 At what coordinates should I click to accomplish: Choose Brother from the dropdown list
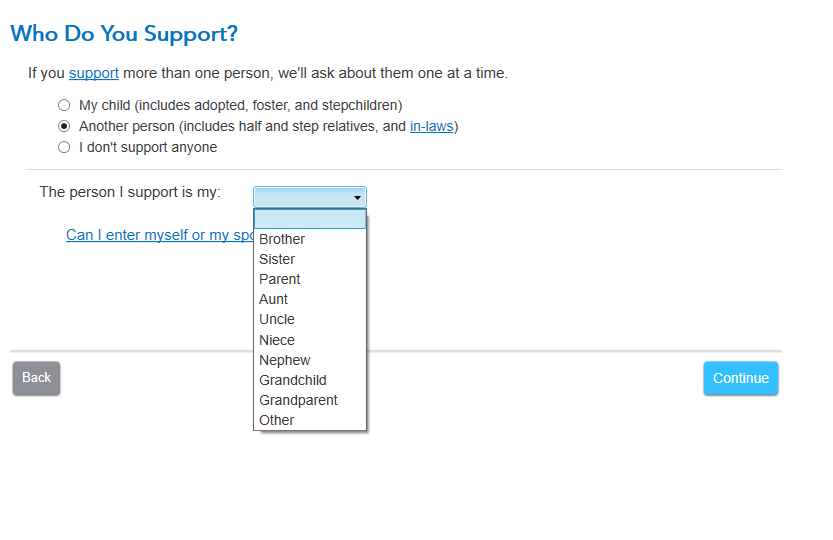click(x=282, y=239)
